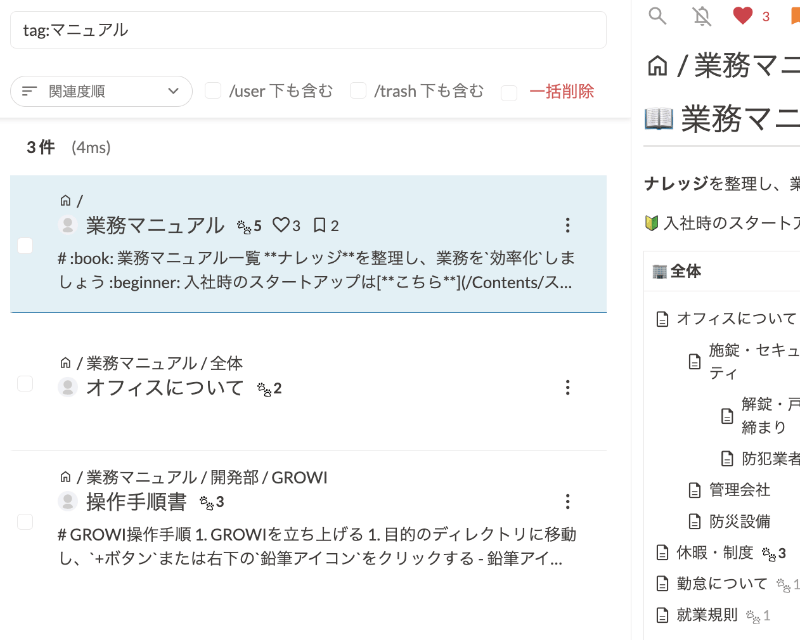Click the 一括削除 bulk delete button
800x640 pixels.
tap(561, 91)
